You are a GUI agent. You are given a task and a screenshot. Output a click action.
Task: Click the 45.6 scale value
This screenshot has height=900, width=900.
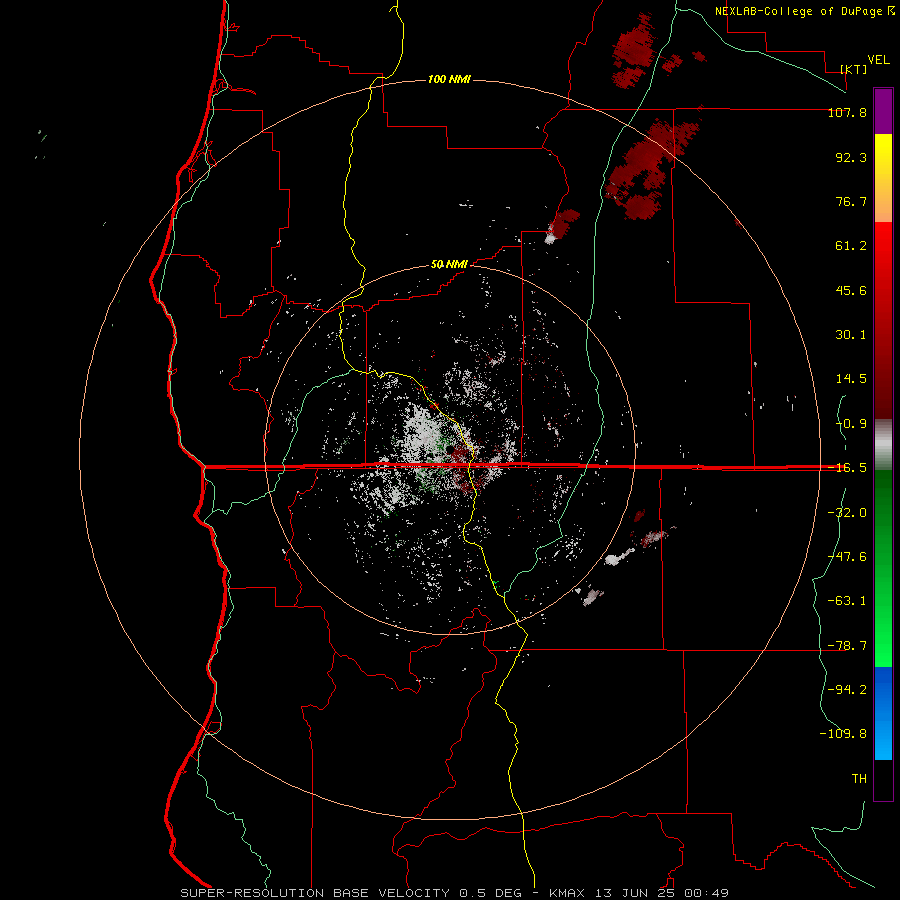[851, 290]
